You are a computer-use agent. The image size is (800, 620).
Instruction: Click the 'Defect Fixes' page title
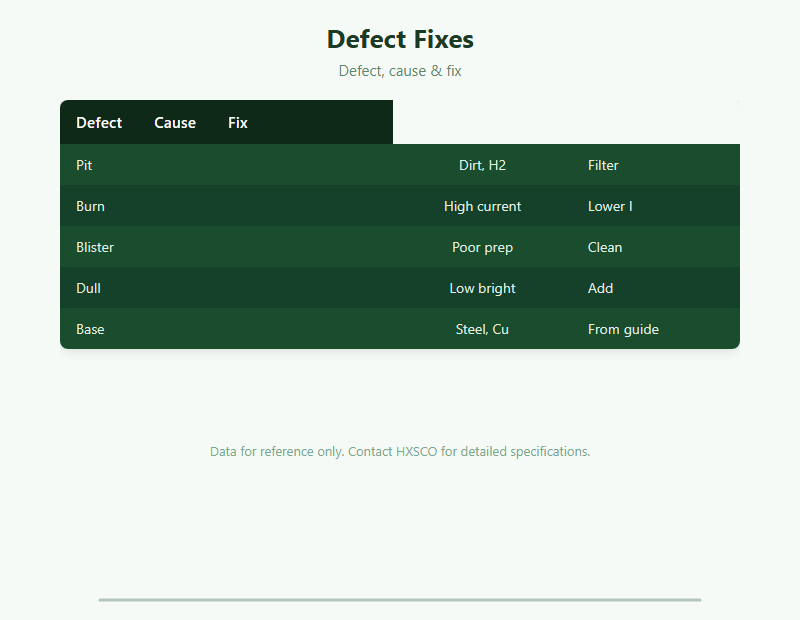pos(400,39)
